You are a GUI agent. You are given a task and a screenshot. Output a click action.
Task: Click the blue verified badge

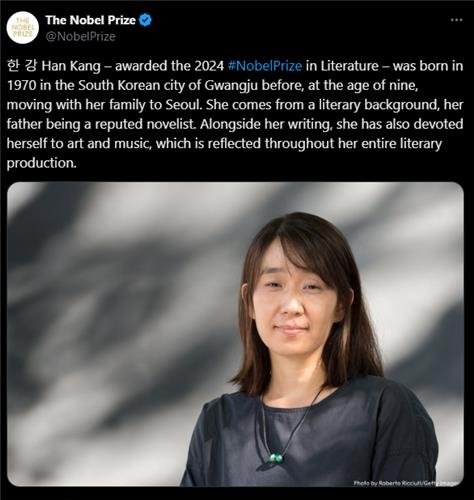(x=145, y=20)
